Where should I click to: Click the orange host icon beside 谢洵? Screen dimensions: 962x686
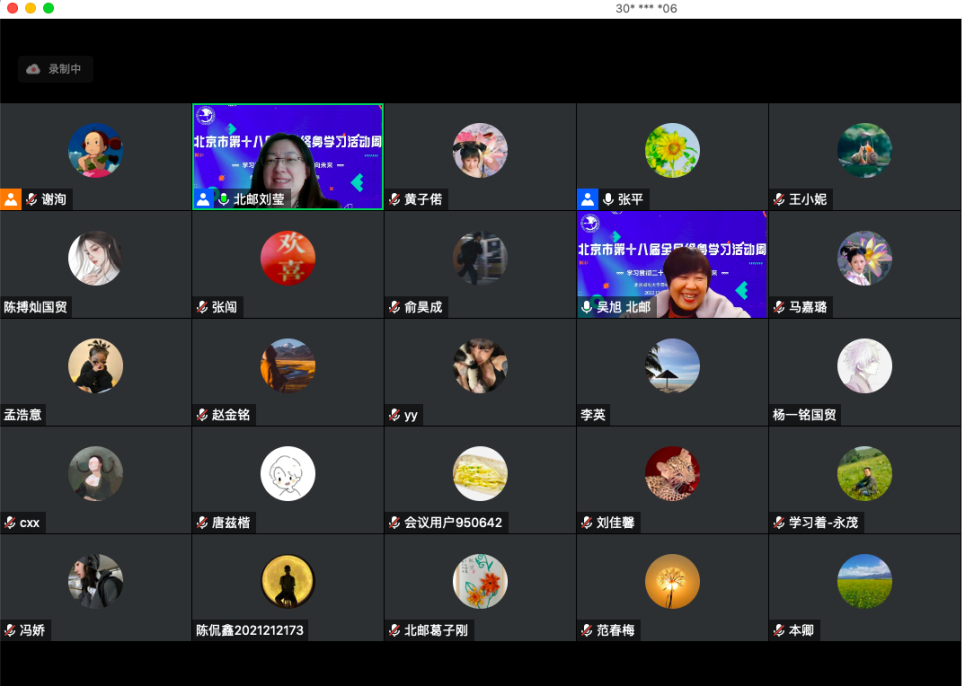(x=11, y=199)
